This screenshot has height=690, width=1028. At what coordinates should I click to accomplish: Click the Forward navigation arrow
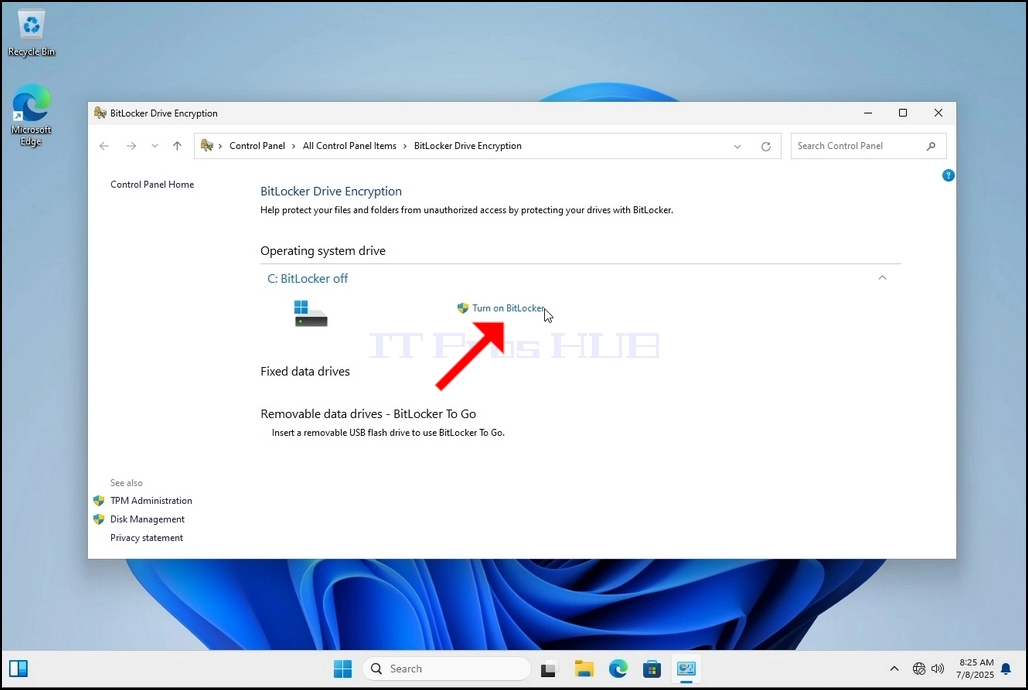click(131, 146)
